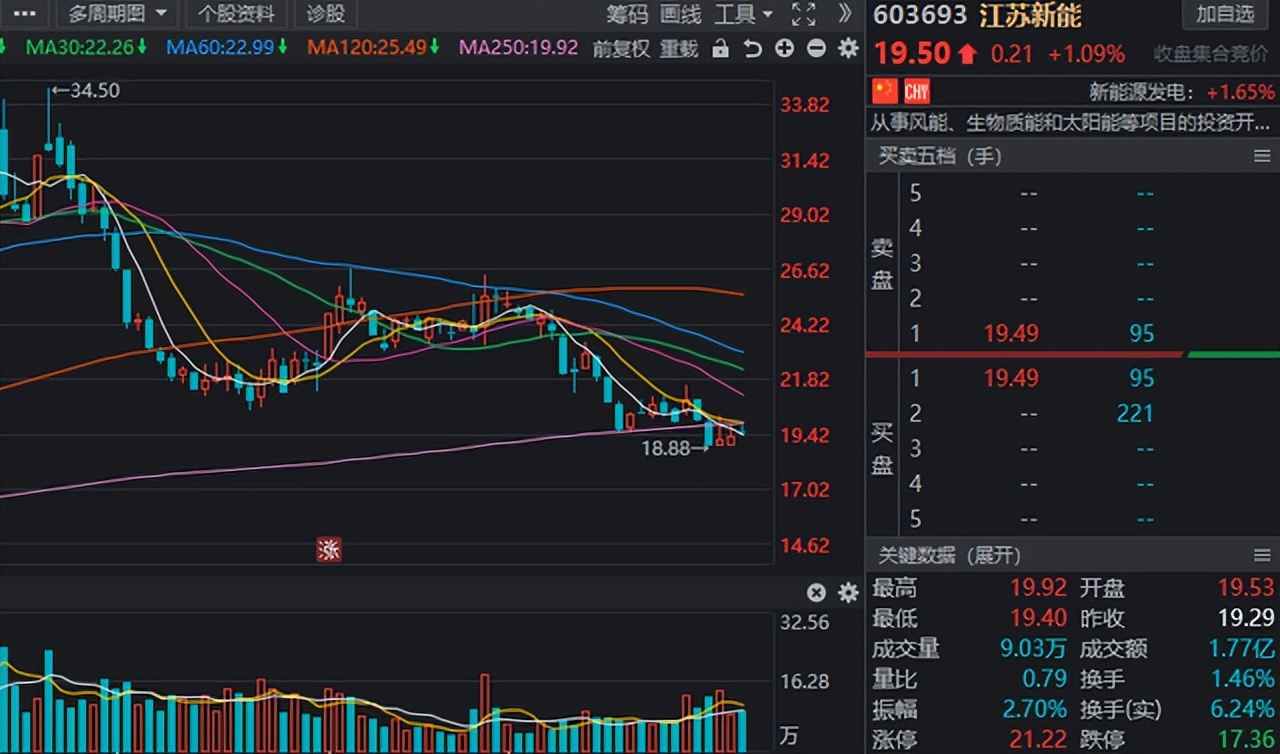Toggle fullscreen chart view icon
This screenshot has height=754, width=1280.
coord(803,14)
